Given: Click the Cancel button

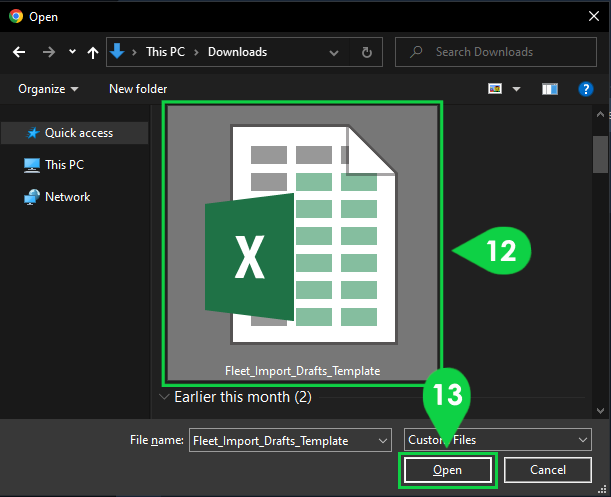Looking at the screenshot, I should tap(547, 470).
